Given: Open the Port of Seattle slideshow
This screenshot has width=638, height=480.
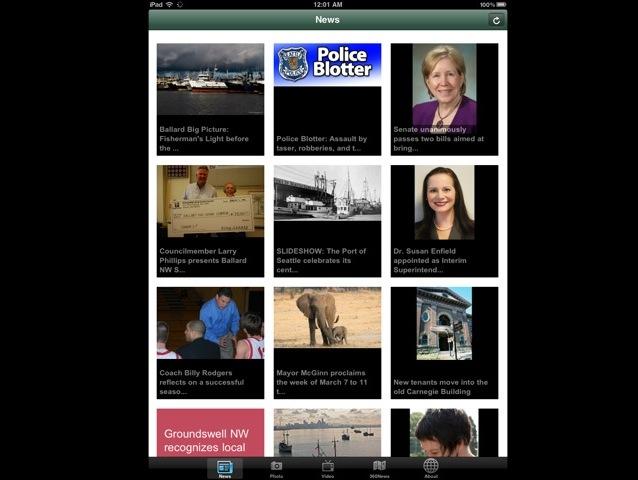Looking at the screenshot, I should click(x=328, y=221).
